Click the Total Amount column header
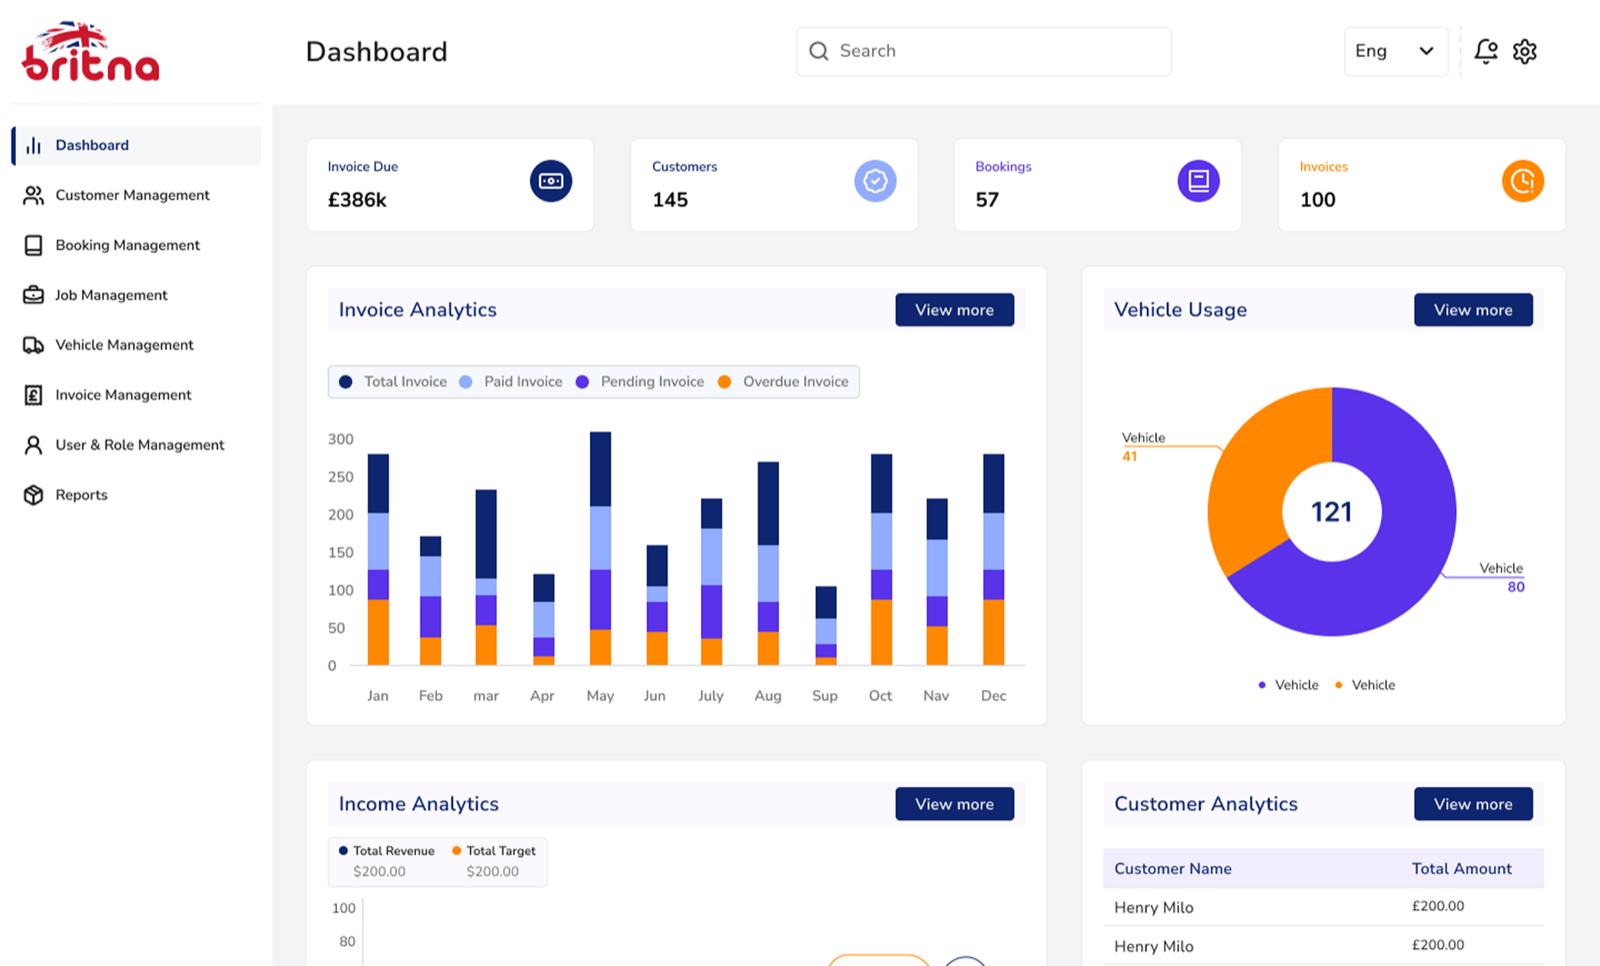Screen dimensions: 1600x966 [x=1462, y=869]
